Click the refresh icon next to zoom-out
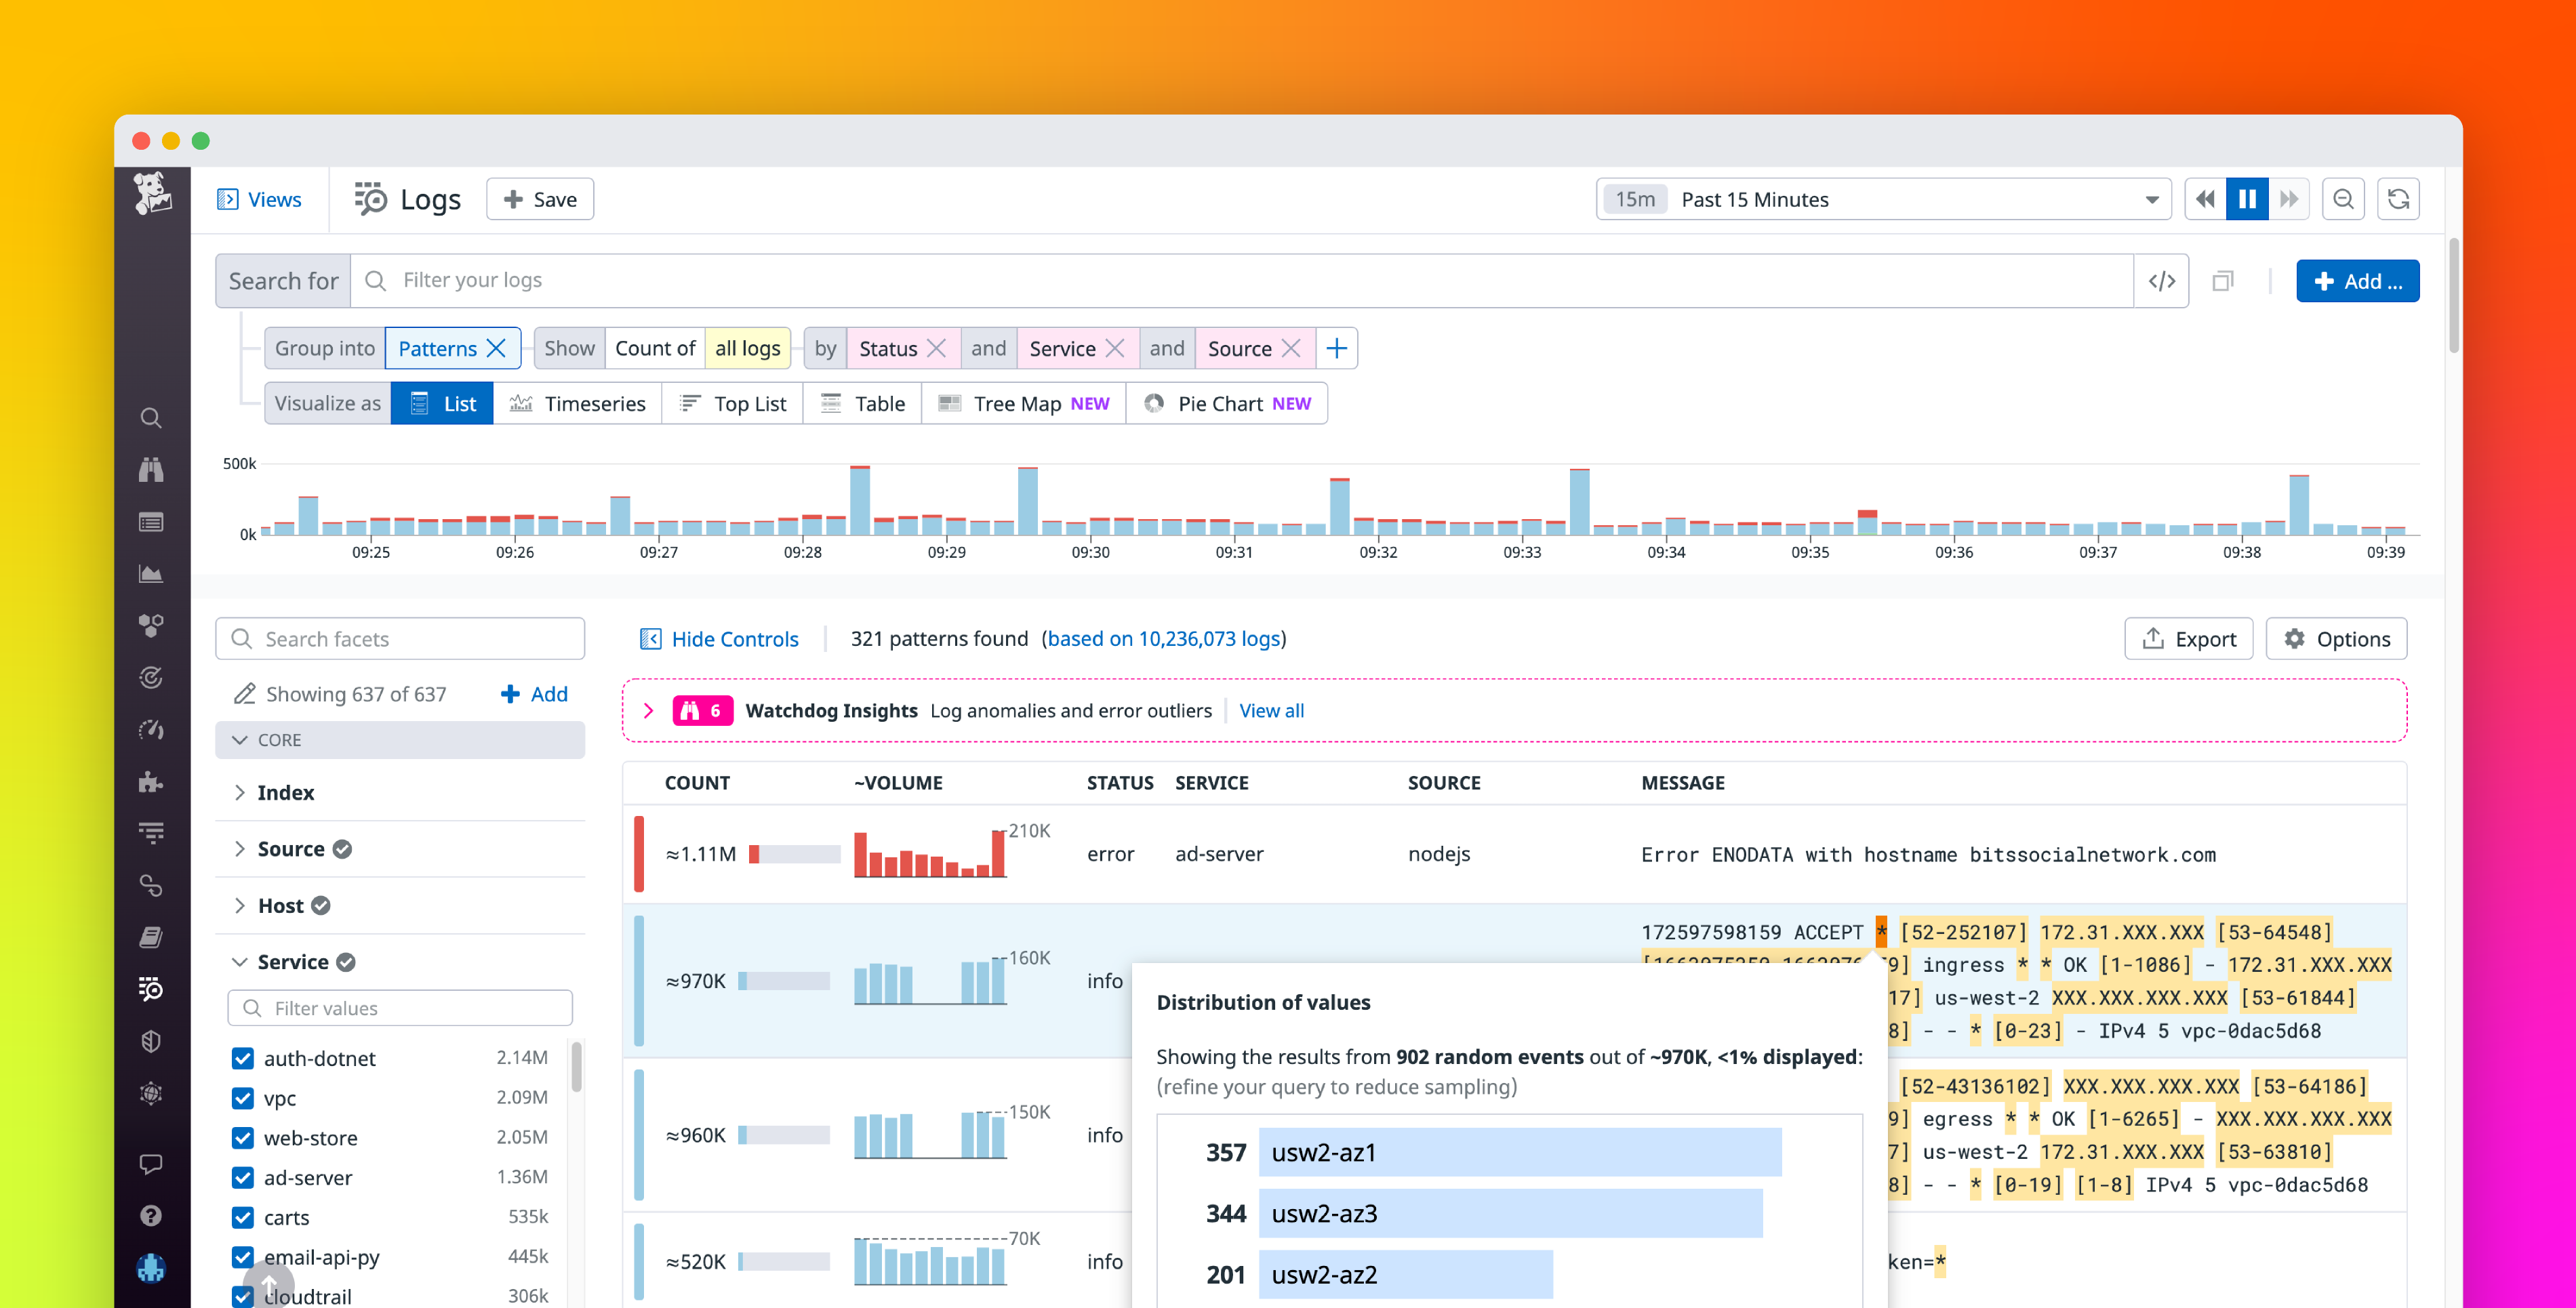2576x1308 pixels. [2398, 199]
